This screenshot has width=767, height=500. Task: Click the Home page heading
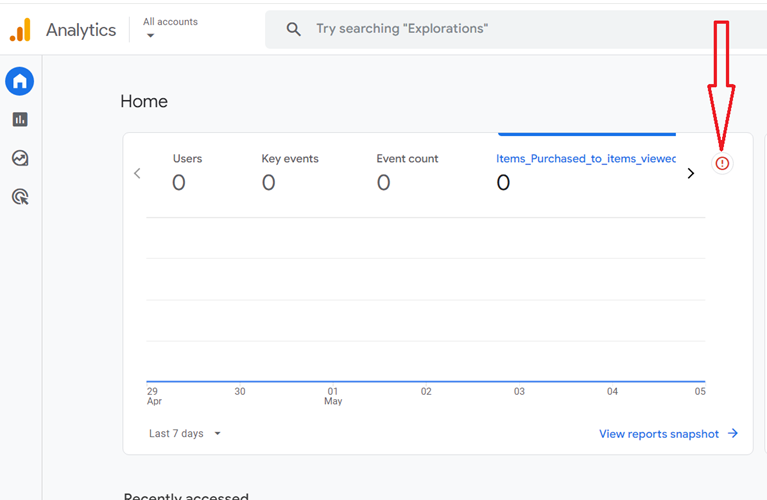pos(144,101)
